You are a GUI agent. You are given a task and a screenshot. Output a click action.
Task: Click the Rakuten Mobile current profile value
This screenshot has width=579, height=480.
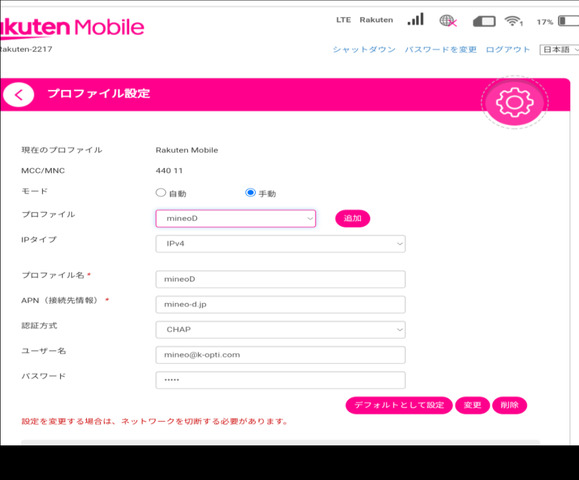pyautogui.click(x=187, y=150)
